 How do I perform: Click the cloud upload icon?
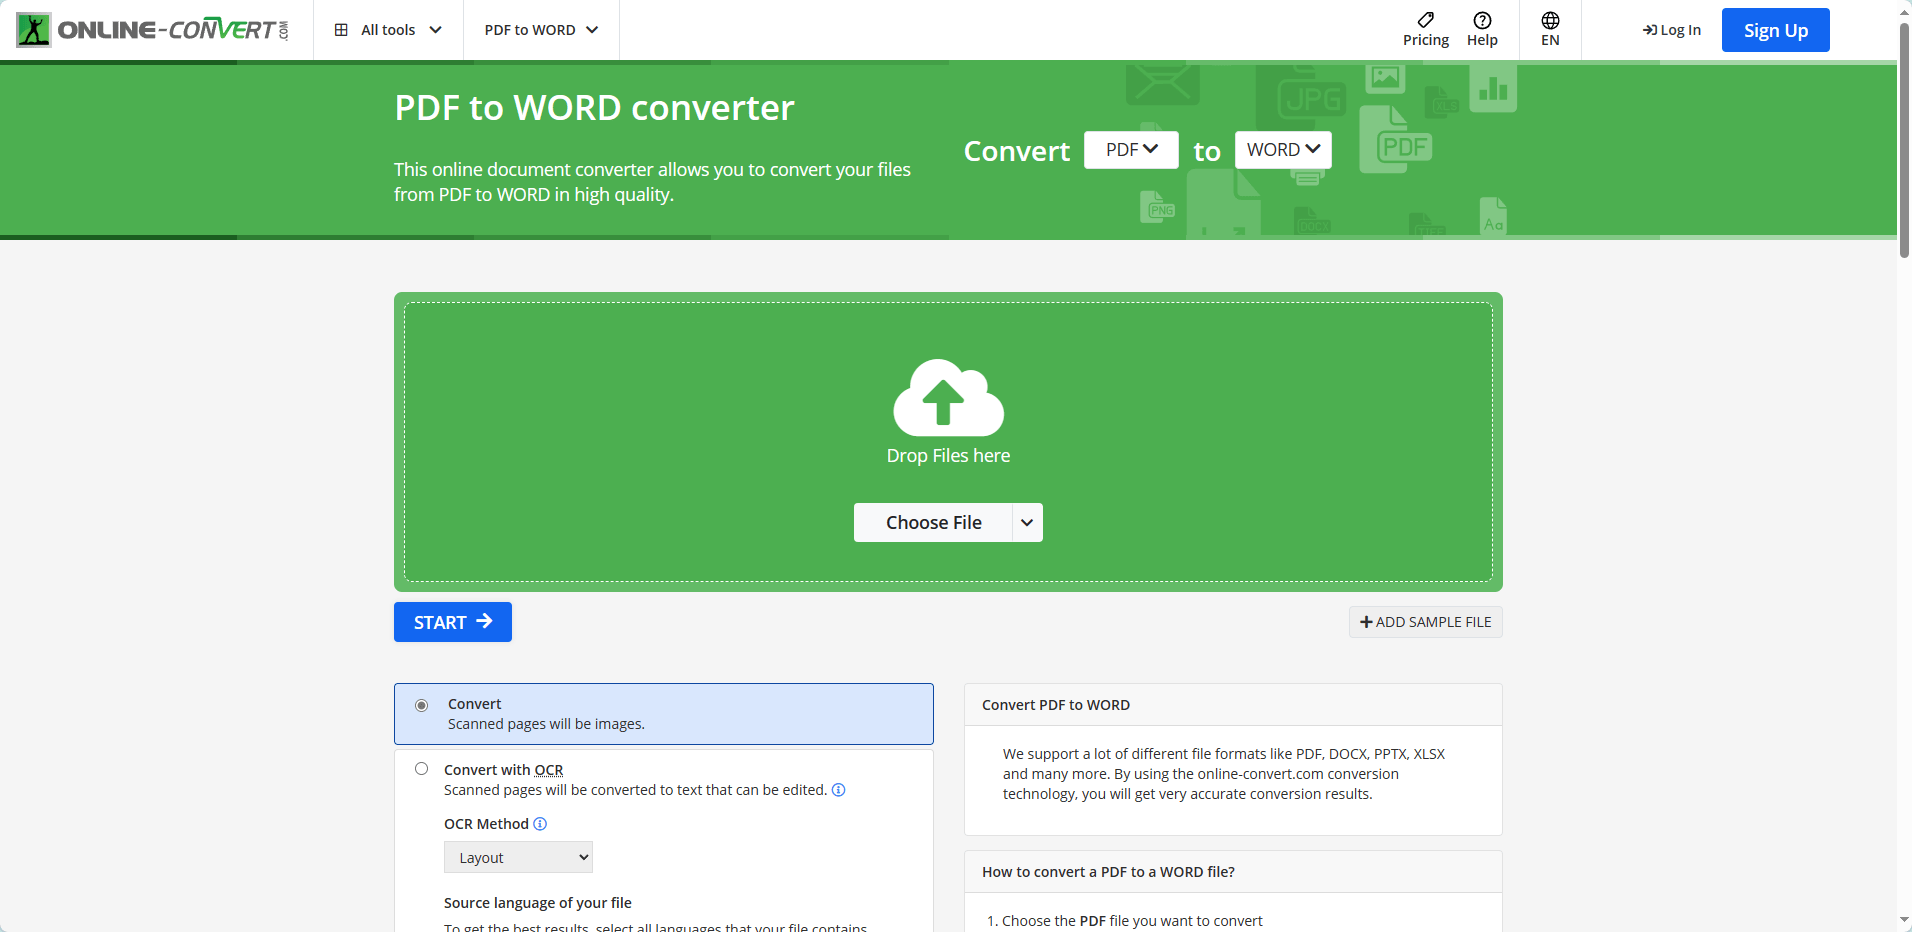tap(948, 397)
